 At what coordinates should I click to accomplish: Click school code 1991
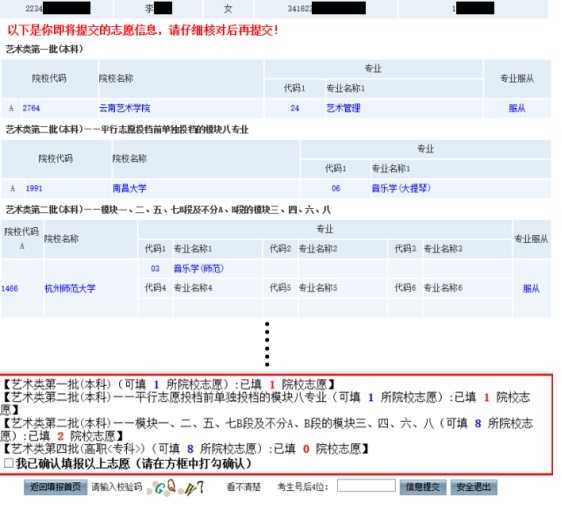click(34, 188)
